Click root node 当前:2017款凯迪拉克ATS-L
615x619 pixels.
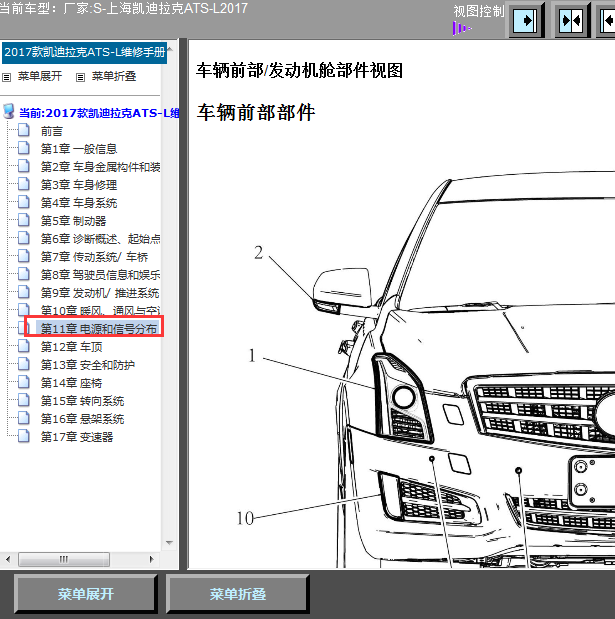[x=99, y=114]
